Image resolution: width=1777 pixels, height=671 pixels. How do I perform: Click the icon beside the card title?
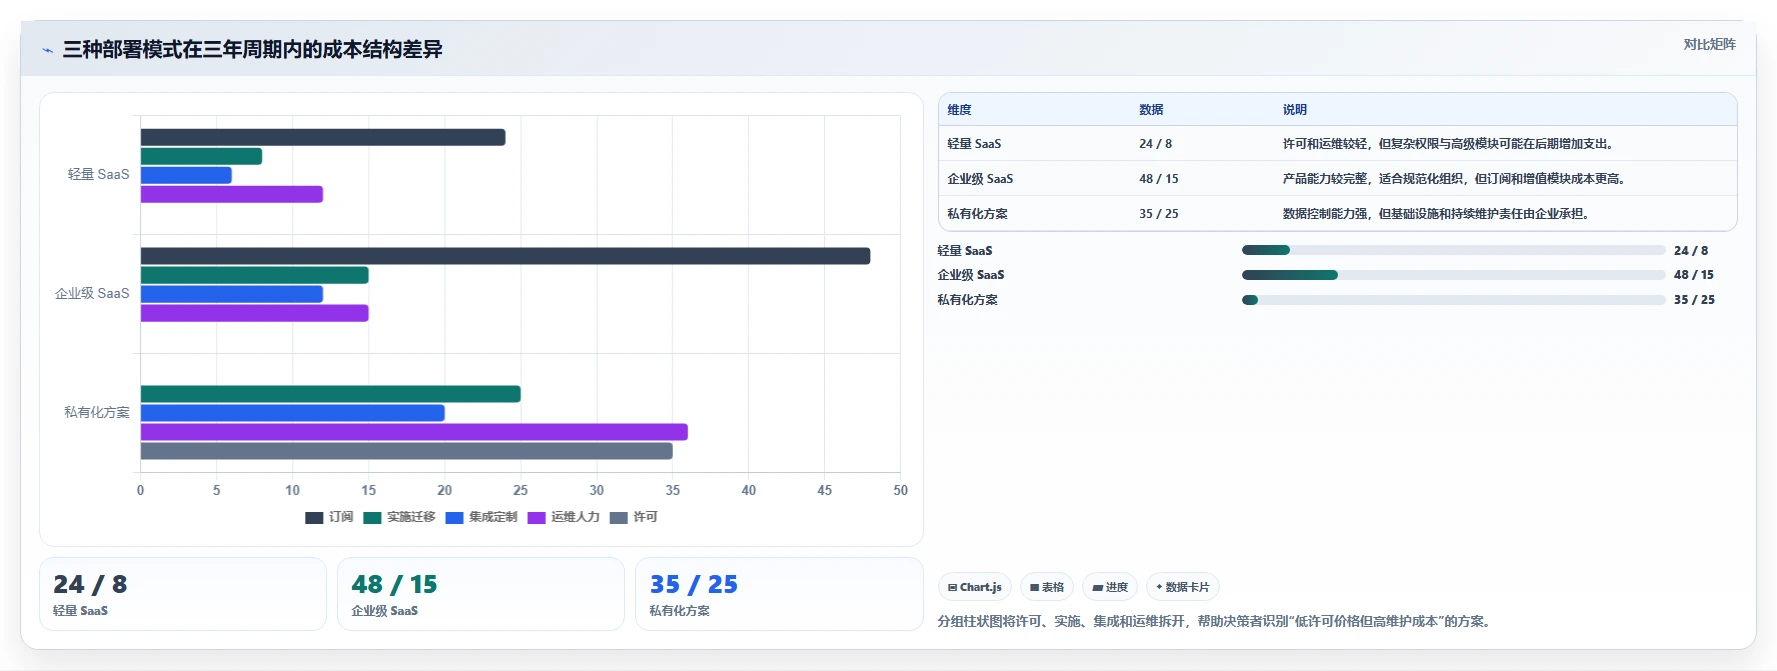47,50
